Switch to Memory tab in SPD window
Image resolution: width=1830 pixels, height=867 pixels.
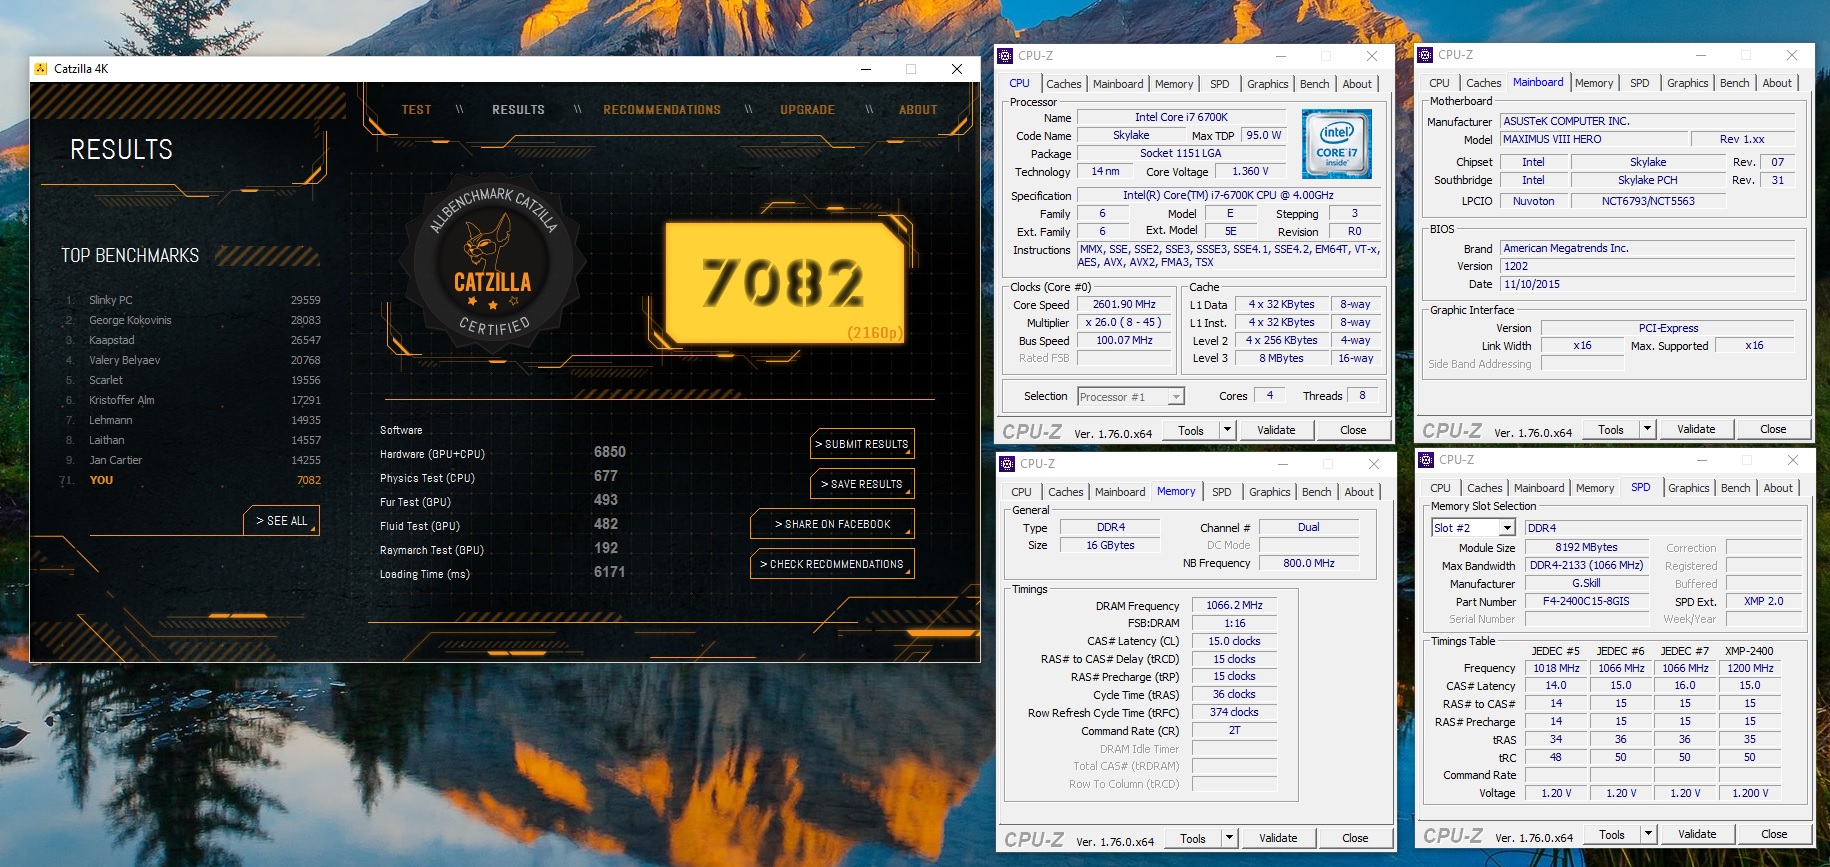pyautogui.click(x=1595, y=488)
